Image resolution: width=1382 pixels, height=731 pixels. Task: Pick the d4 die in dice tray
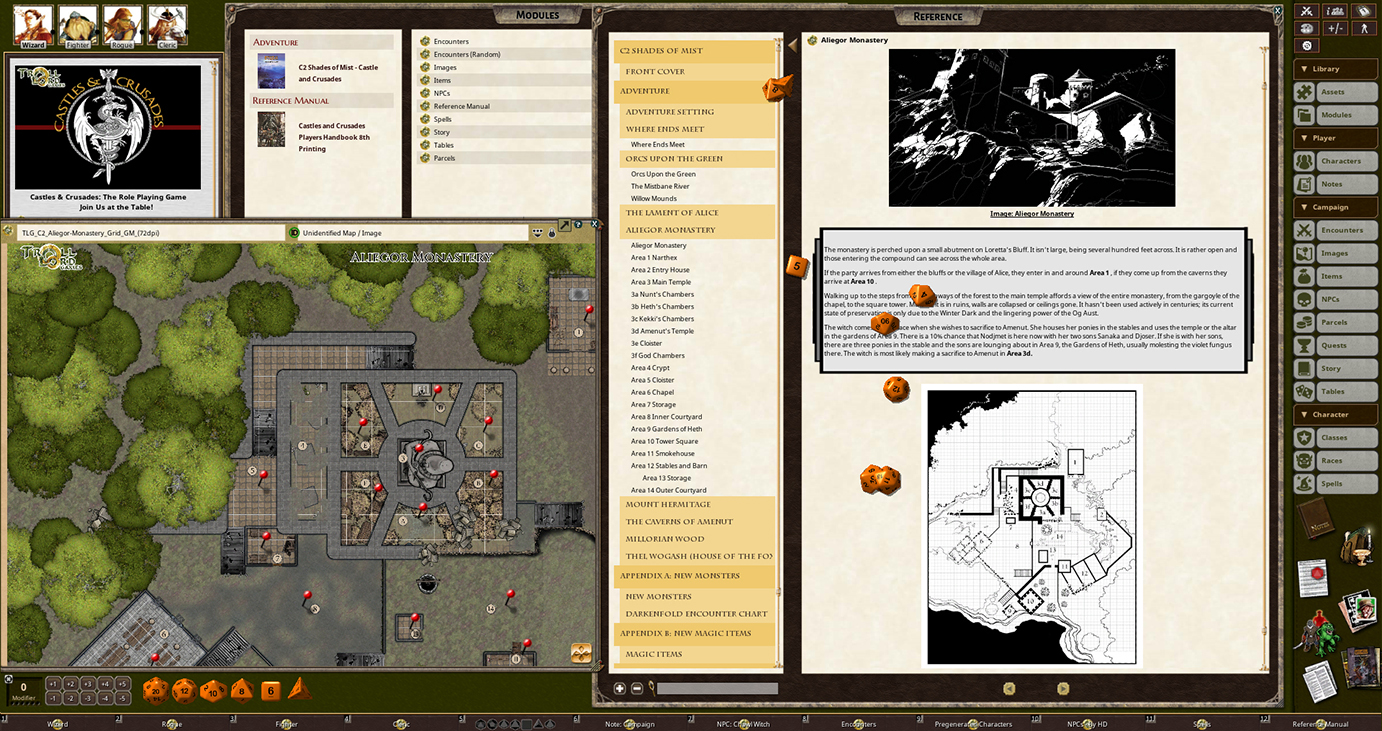[x=300, y=690]
